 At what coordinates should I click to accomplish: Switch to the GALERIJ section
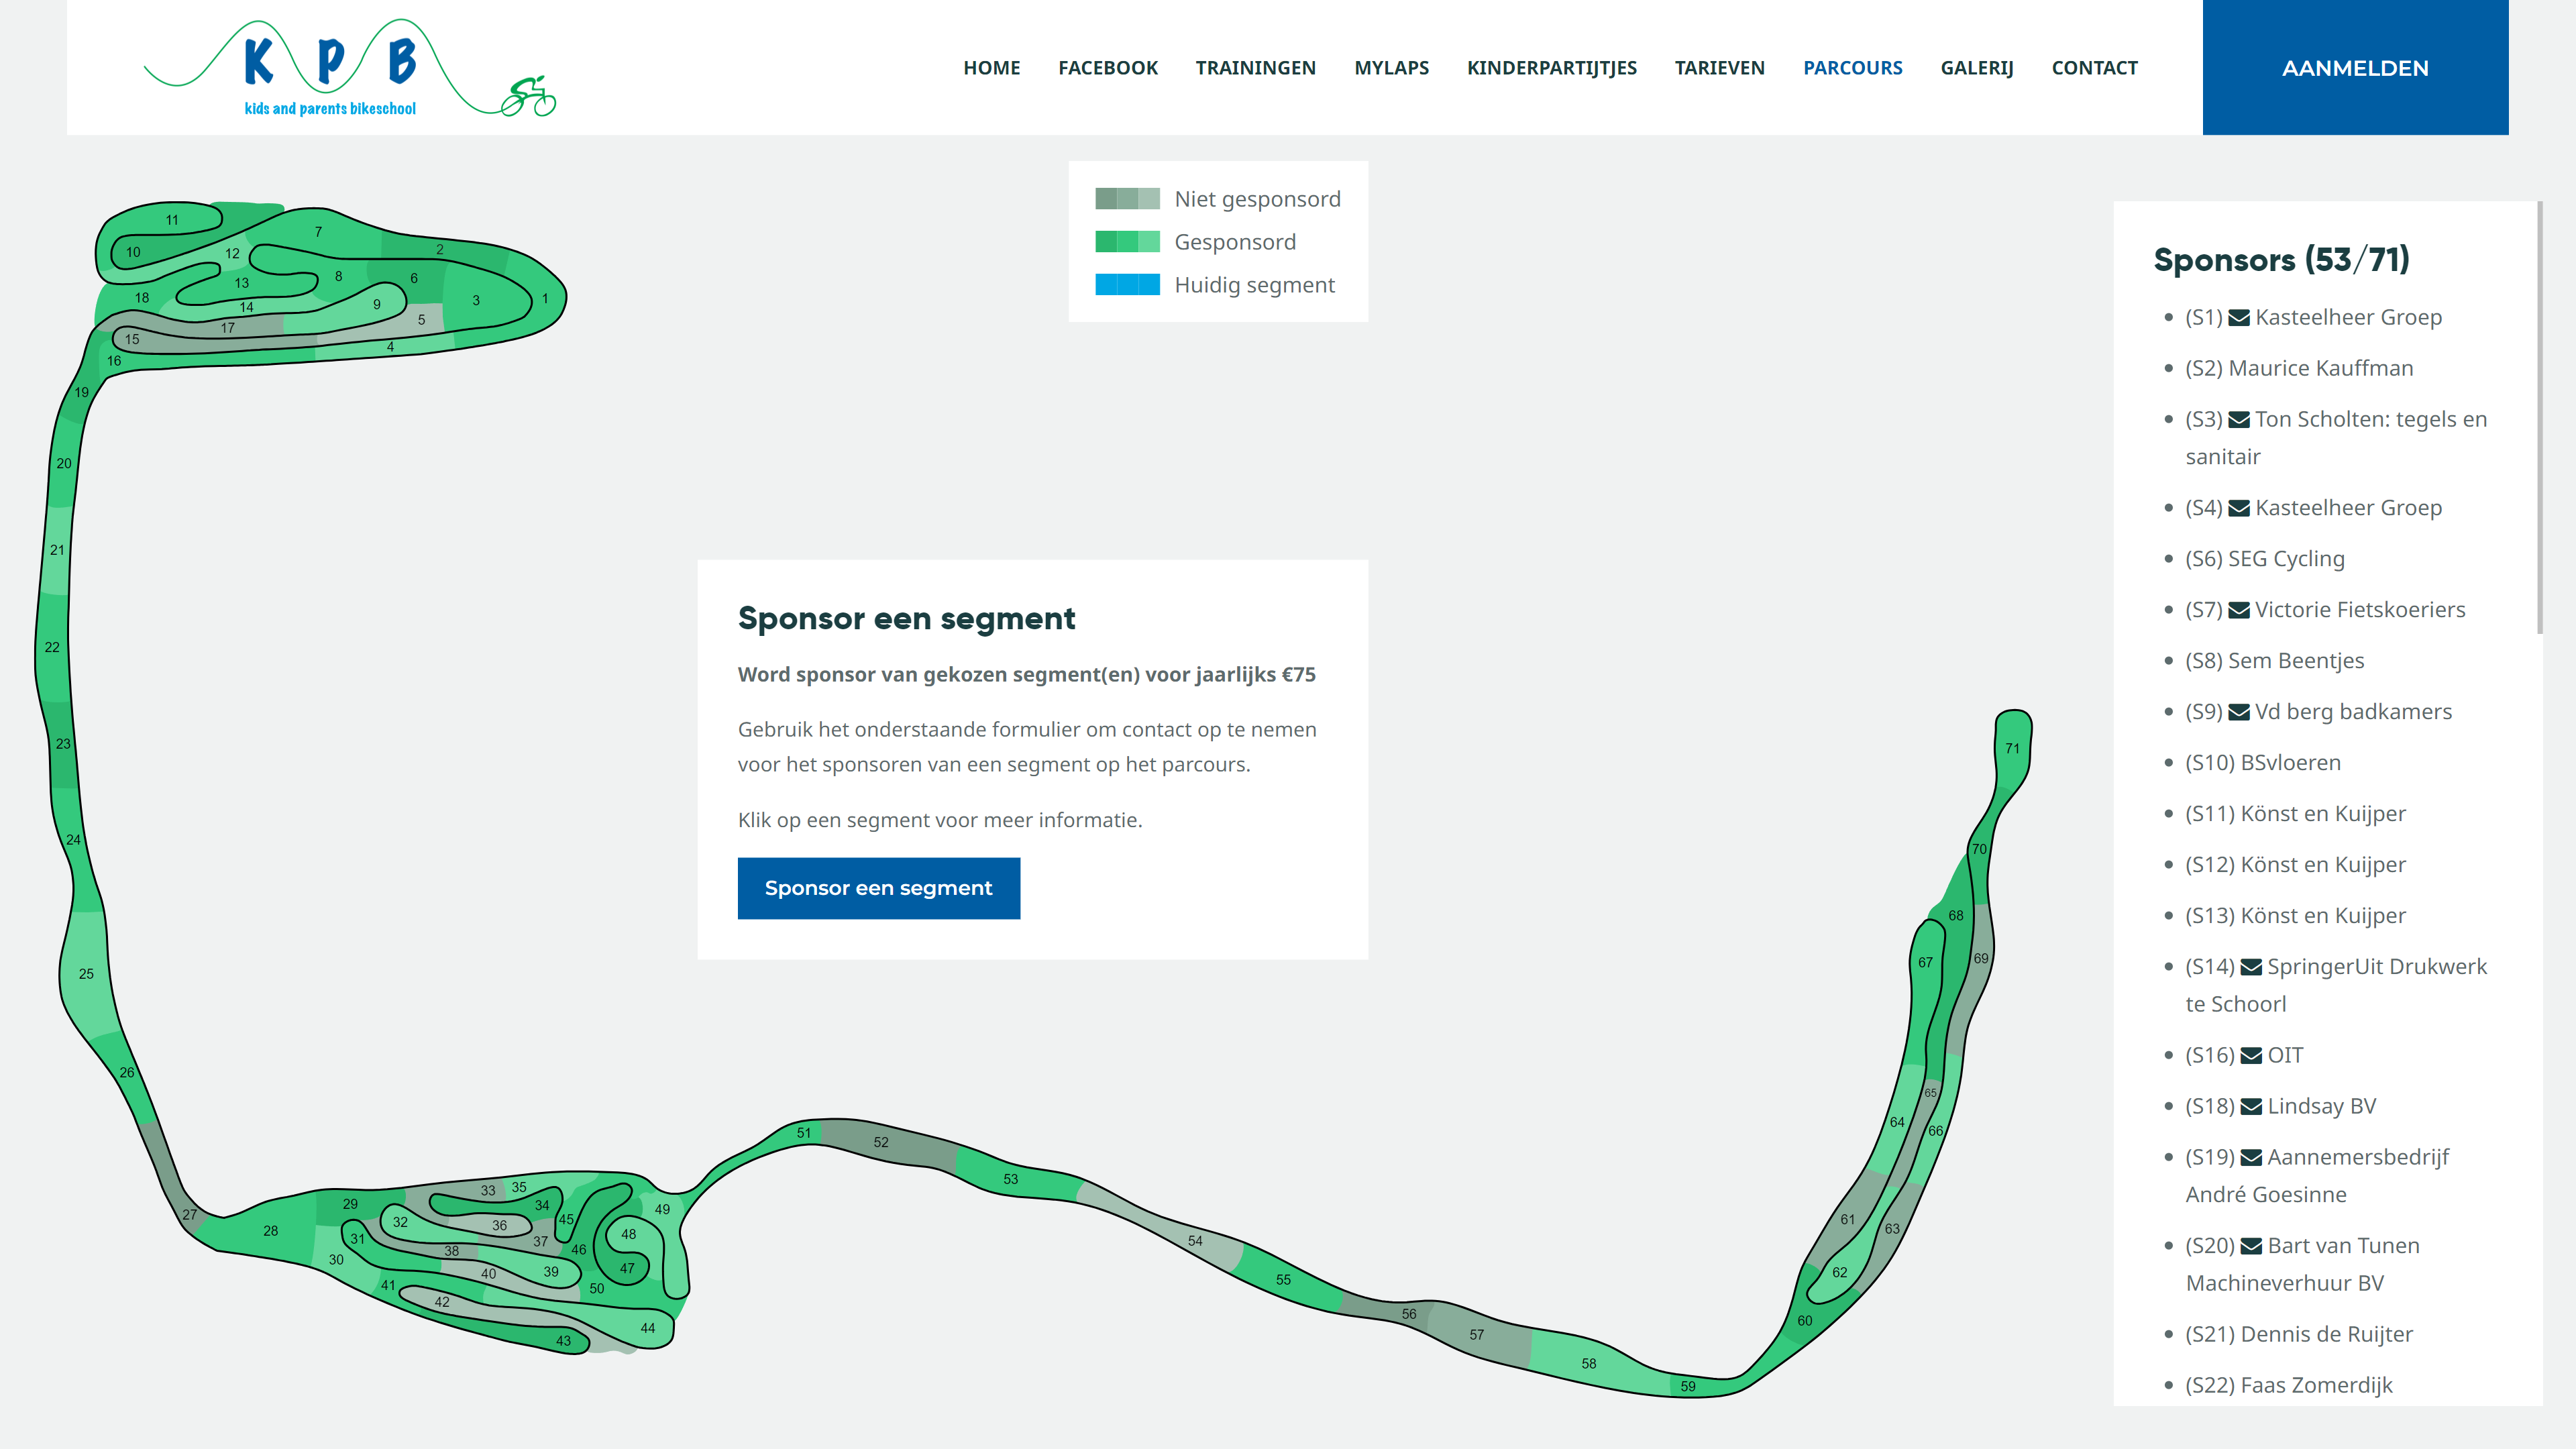1977,67
